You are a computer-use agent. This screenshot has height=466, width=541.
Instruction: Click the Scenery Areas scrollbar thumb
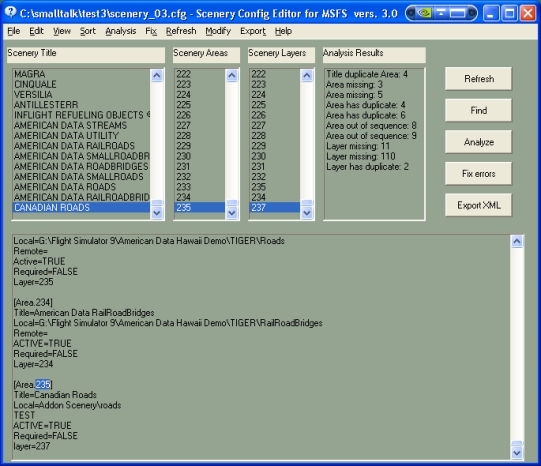[232, 203]
